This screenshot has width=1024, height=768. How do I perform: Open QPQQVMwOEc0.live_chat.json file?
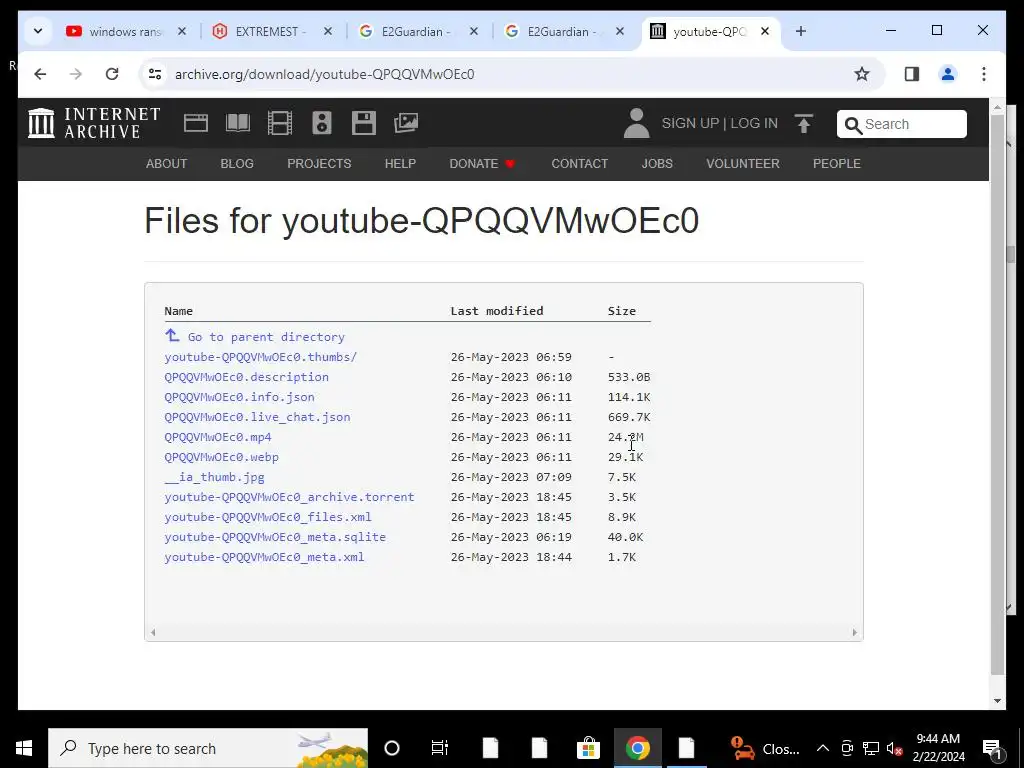[x=257, y=417]
